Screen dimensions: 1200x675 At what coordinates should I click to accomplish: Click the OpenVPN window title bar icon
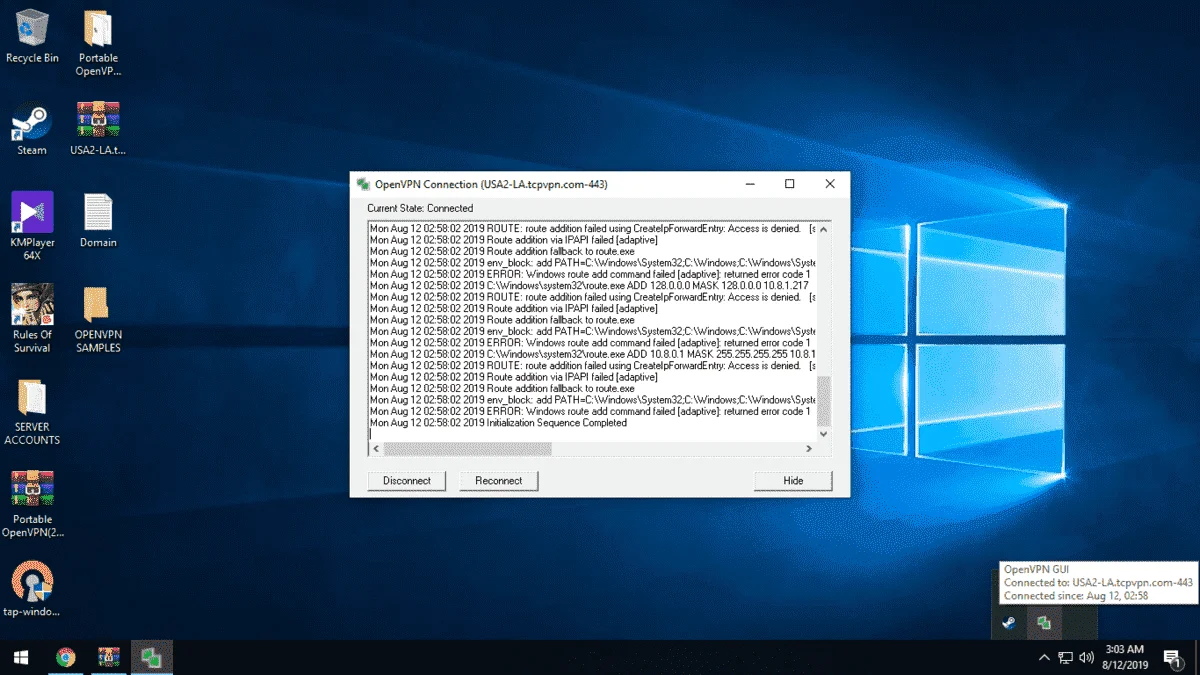pyautogui.click(x=362, y=184)
